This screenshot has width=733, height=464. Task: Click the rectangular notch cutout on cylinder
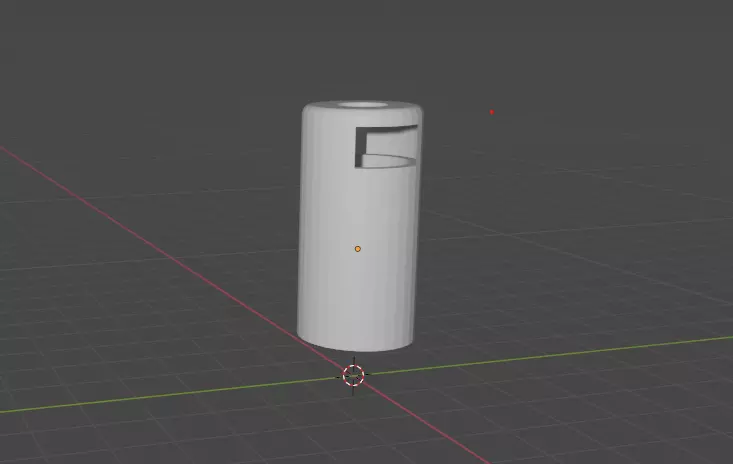click(386, 147)
